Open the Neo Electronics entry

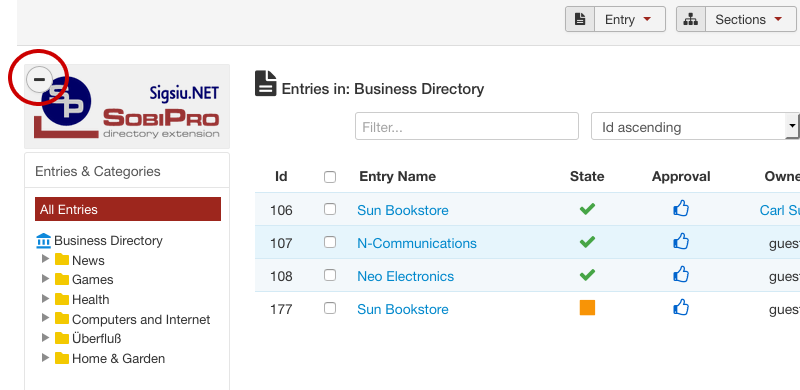tap(405, 276)
